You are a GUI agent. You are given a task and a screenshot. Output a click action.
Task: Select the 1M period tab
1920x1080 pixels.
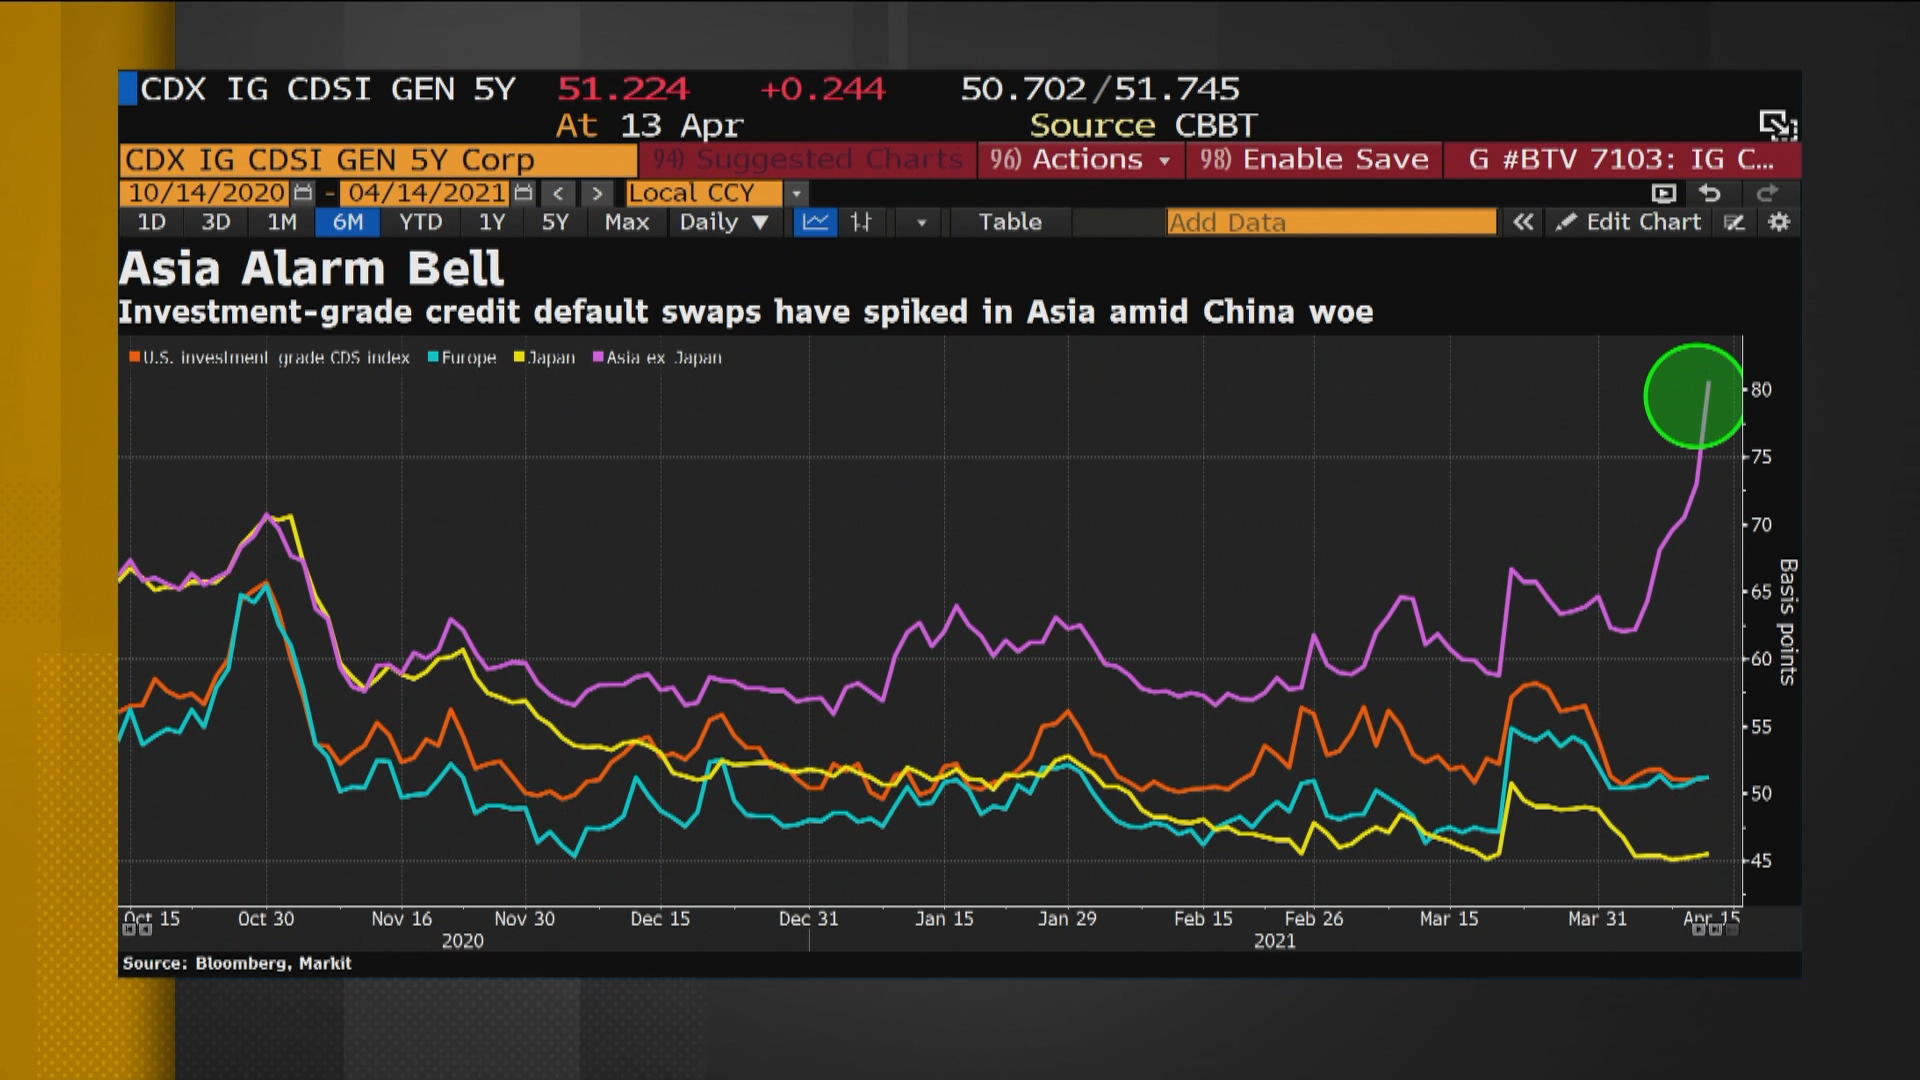[x=282, y=222]
